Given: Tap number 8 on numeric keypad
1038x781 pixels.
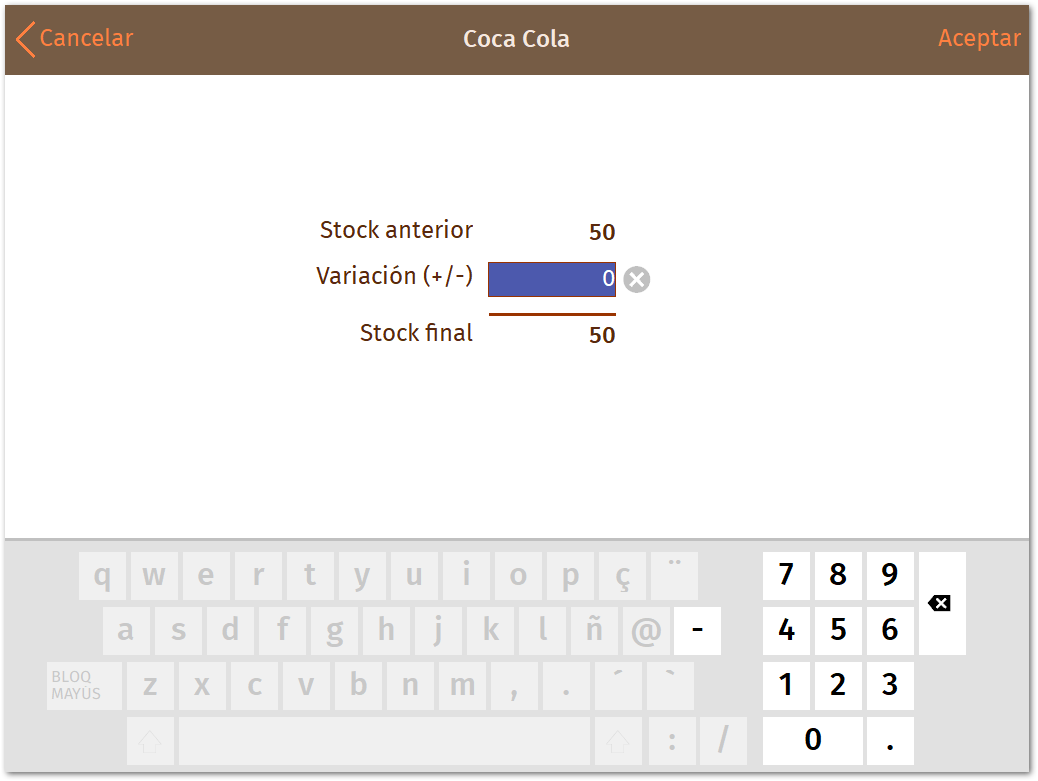Looking at the screenshot, I should (x=838, y=575).
